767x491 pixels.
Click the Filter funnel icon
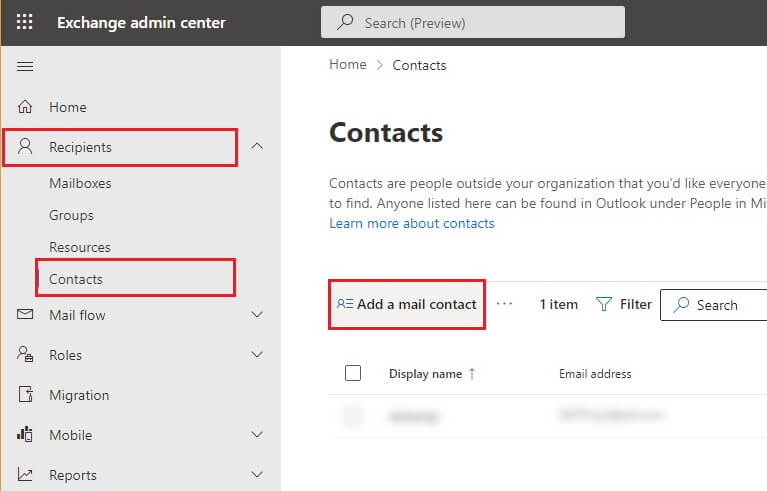pyautogui.click(x=604, y=305)
